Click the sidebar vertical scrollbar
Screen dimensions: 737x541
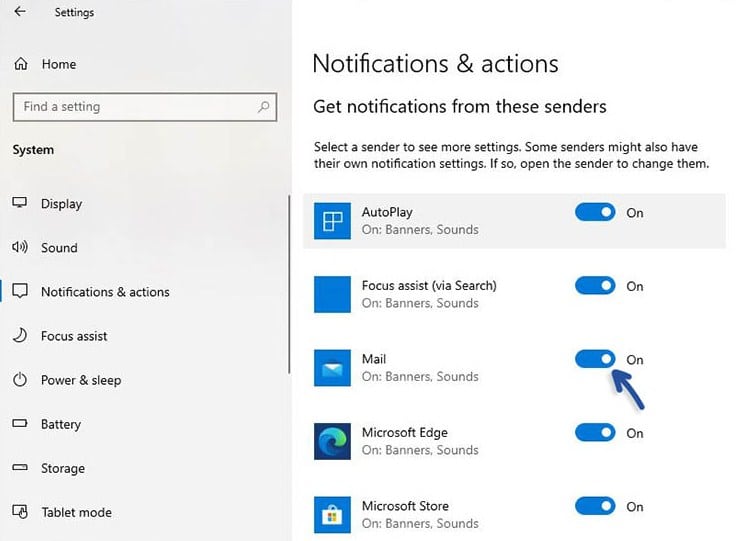289,284
